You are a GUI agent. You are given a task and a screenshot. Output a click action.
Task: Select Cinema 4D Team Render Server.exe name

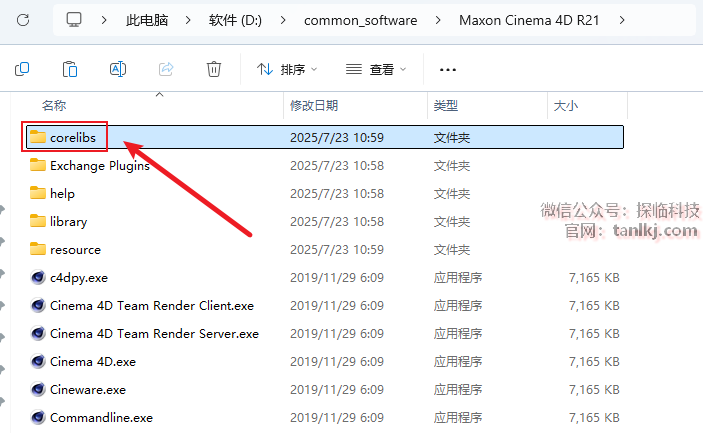[x=154, y=333]
